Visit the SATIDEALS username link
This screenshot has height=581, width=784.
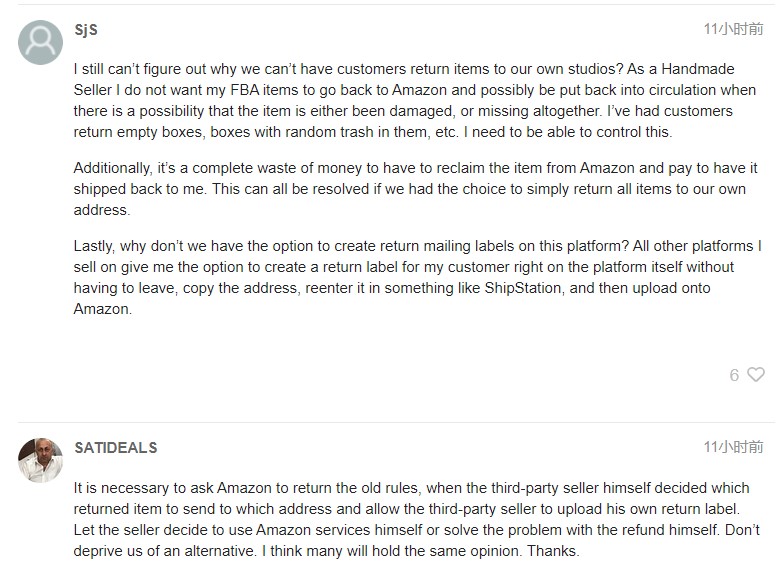point(116,448)
